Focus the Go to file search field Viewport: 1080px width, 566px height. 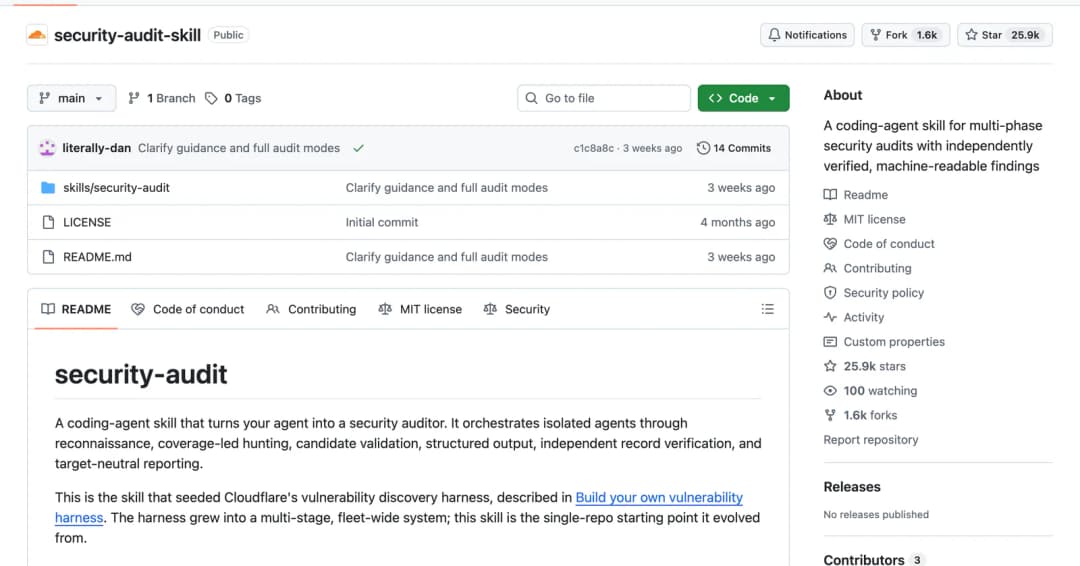[604, 98]
